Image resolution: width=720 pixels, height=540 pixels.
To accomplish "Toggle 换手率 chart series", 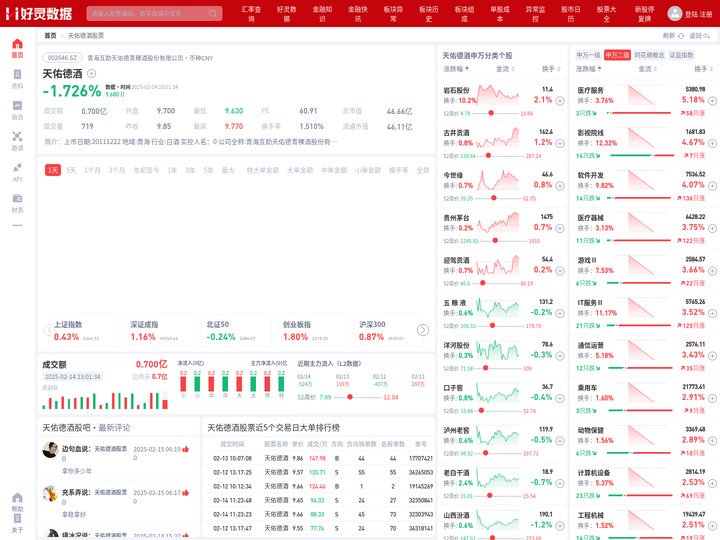I will point(398,170).
